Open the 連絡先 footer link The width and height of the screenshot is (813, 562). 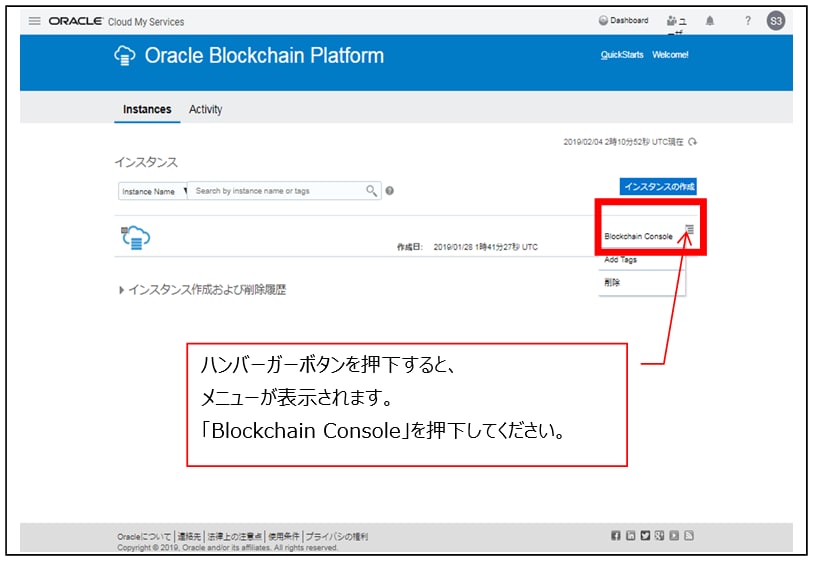(189, 537)
